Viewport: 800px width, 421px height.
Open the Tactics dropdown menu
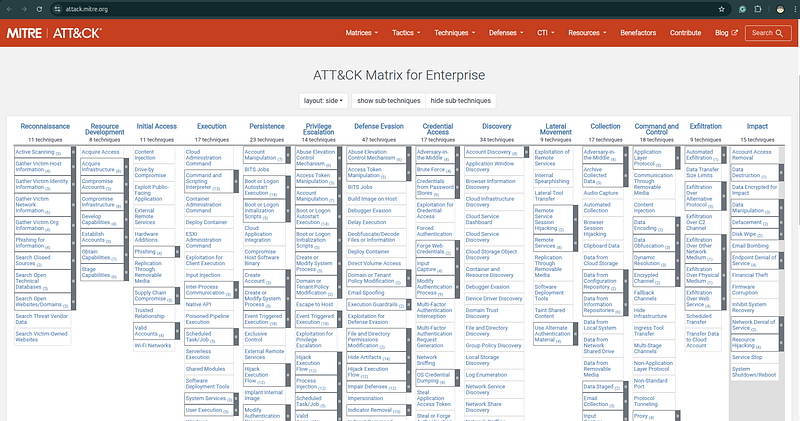(x=406, y=33)
